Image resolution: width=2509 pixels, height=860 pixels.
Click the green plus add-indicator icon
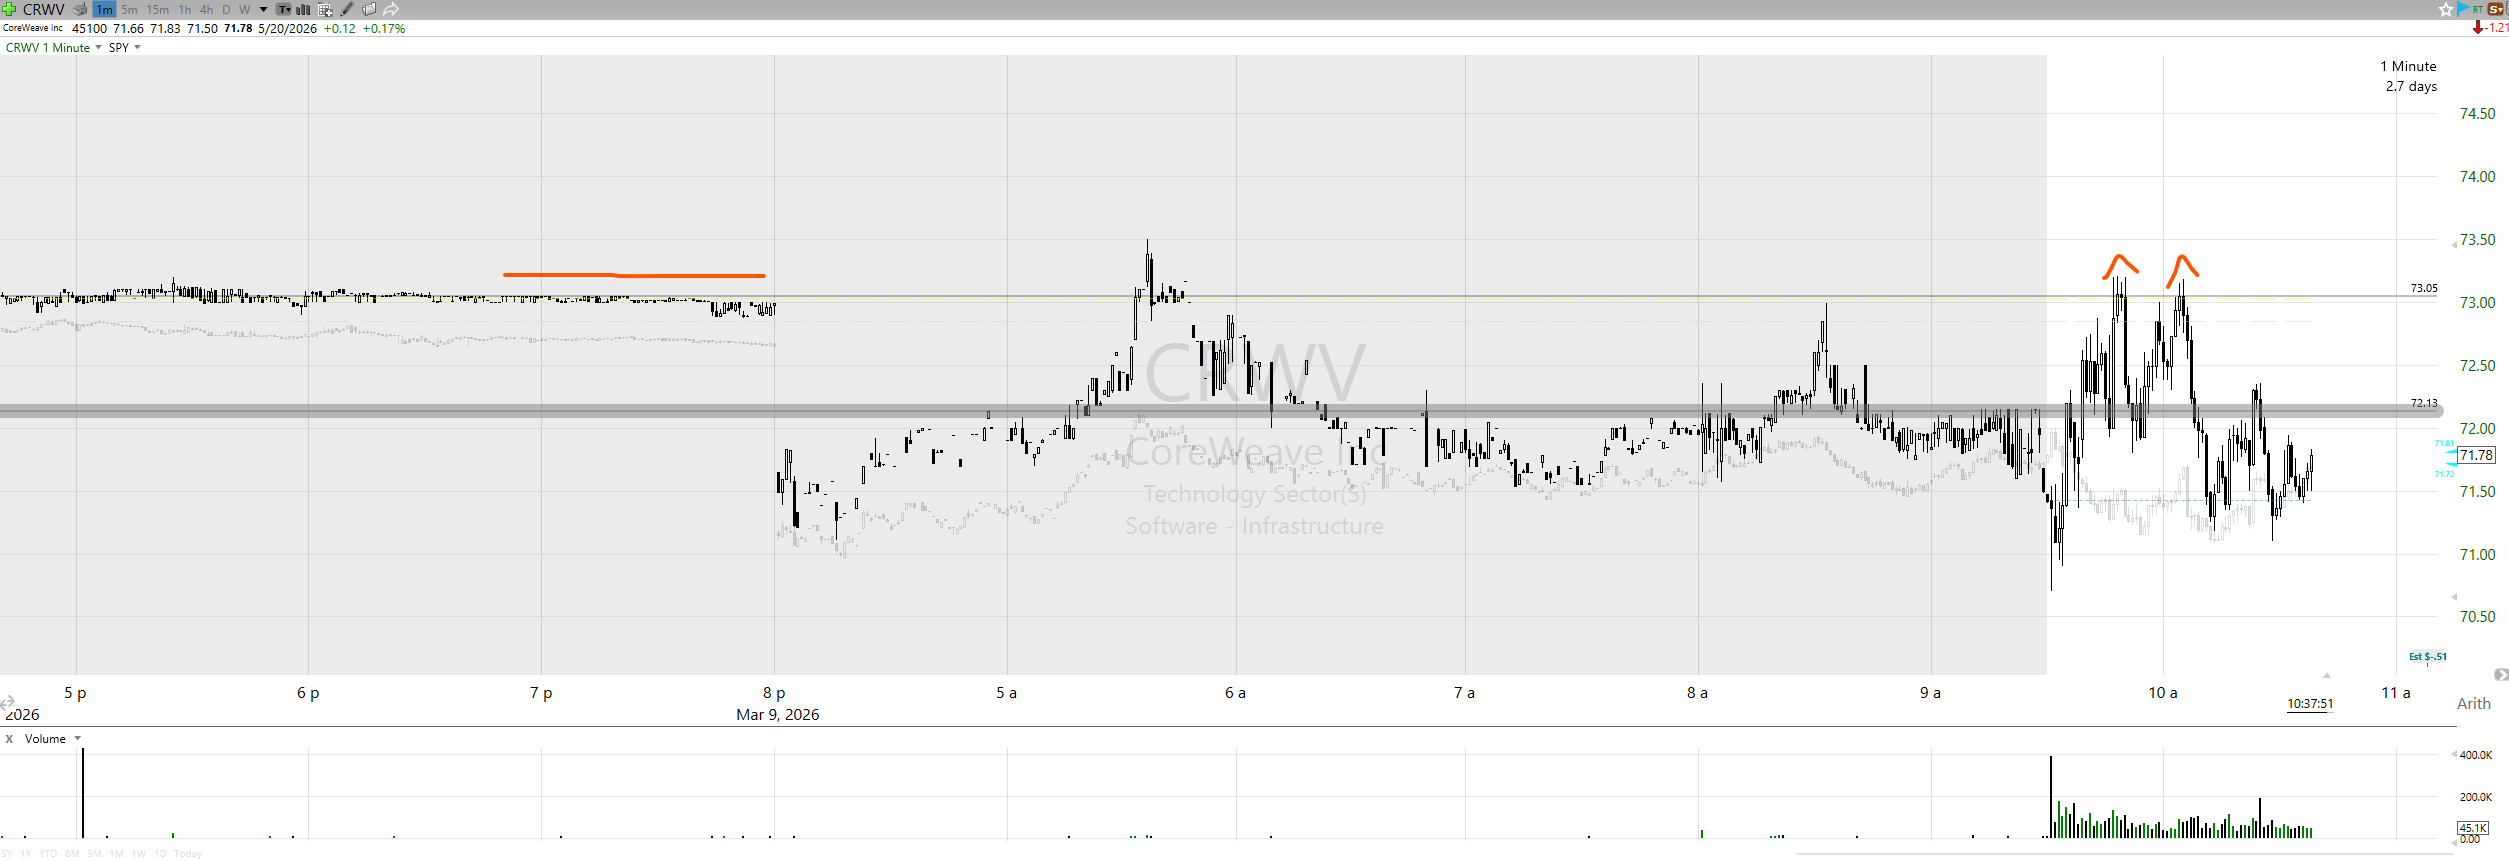[9, 9]
